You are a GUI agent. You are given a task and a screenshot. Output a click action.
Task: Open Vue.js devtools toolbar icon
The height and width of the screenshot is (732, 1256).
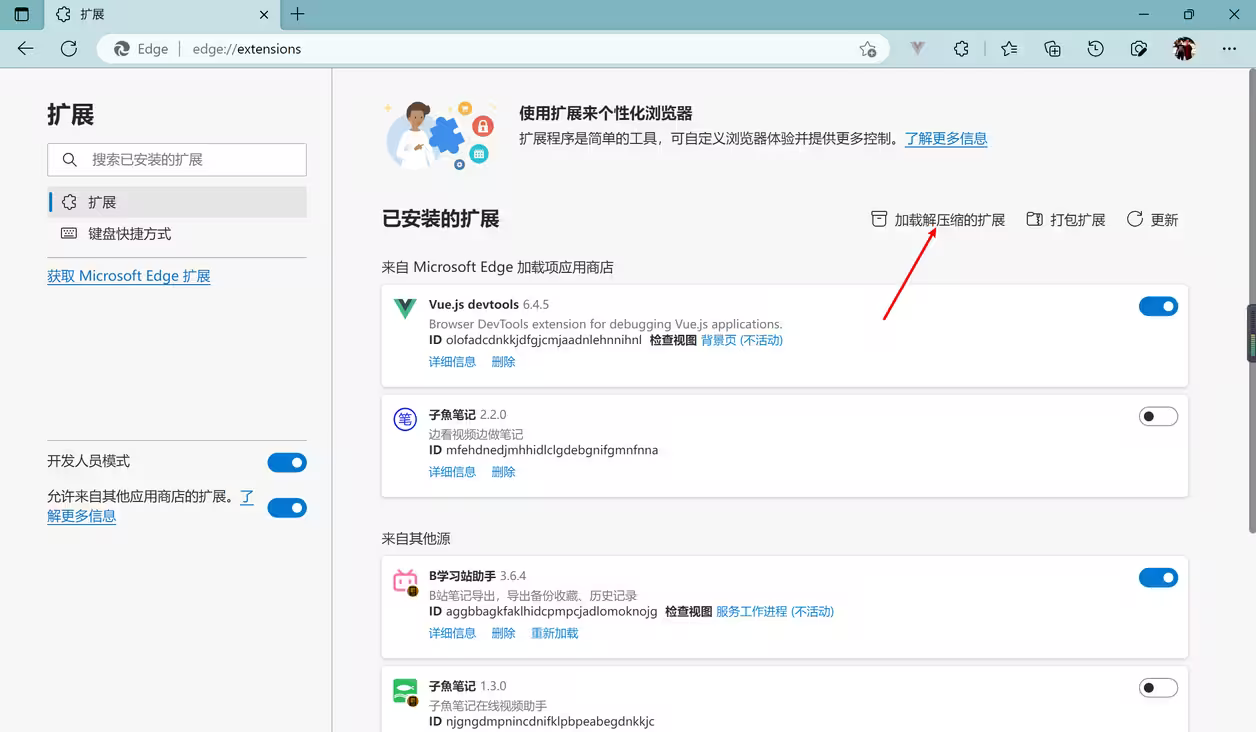coord(917,48)
